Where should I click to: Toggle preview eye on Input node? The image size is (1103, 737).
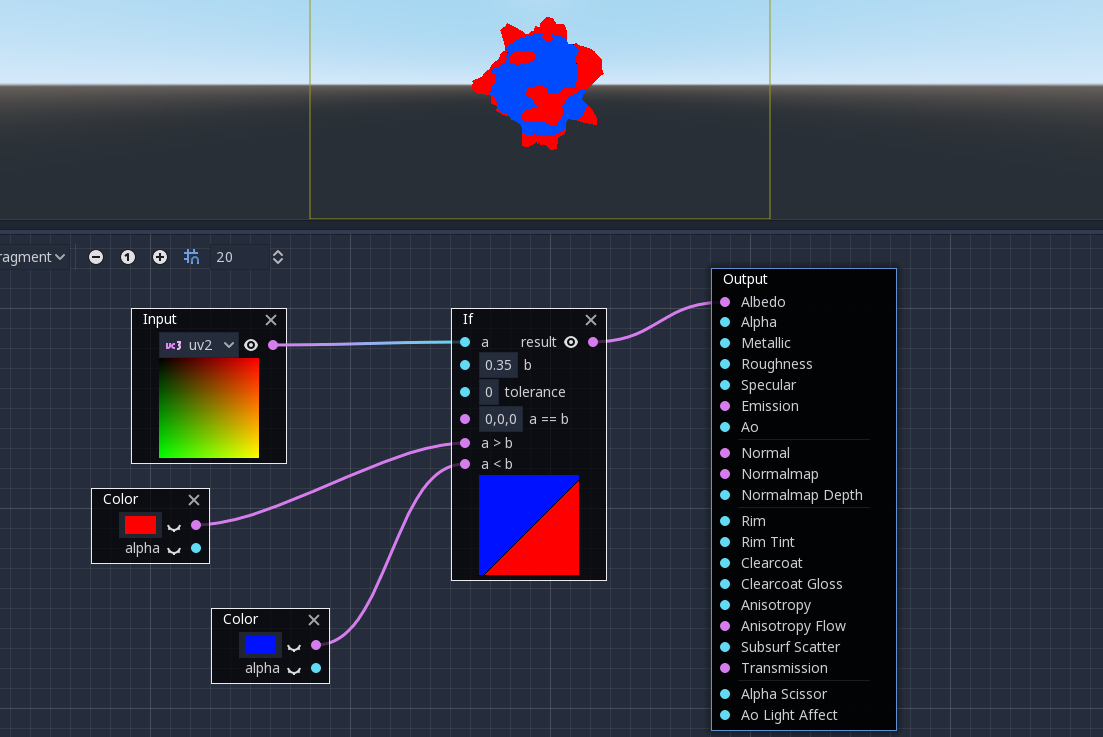point(251,345)
